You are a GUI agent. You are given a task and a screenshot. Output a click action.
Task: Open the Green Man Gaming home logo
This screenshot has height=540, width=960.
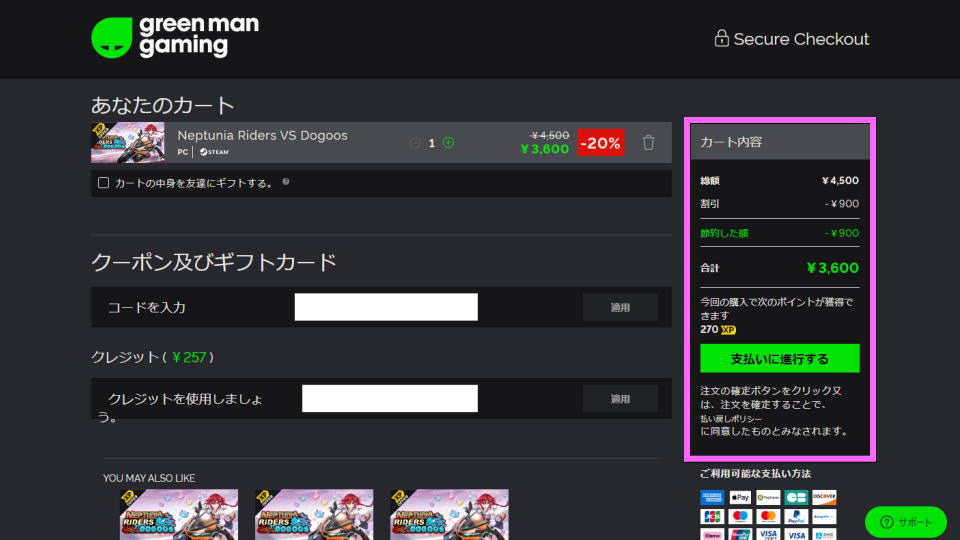point(175,37)
